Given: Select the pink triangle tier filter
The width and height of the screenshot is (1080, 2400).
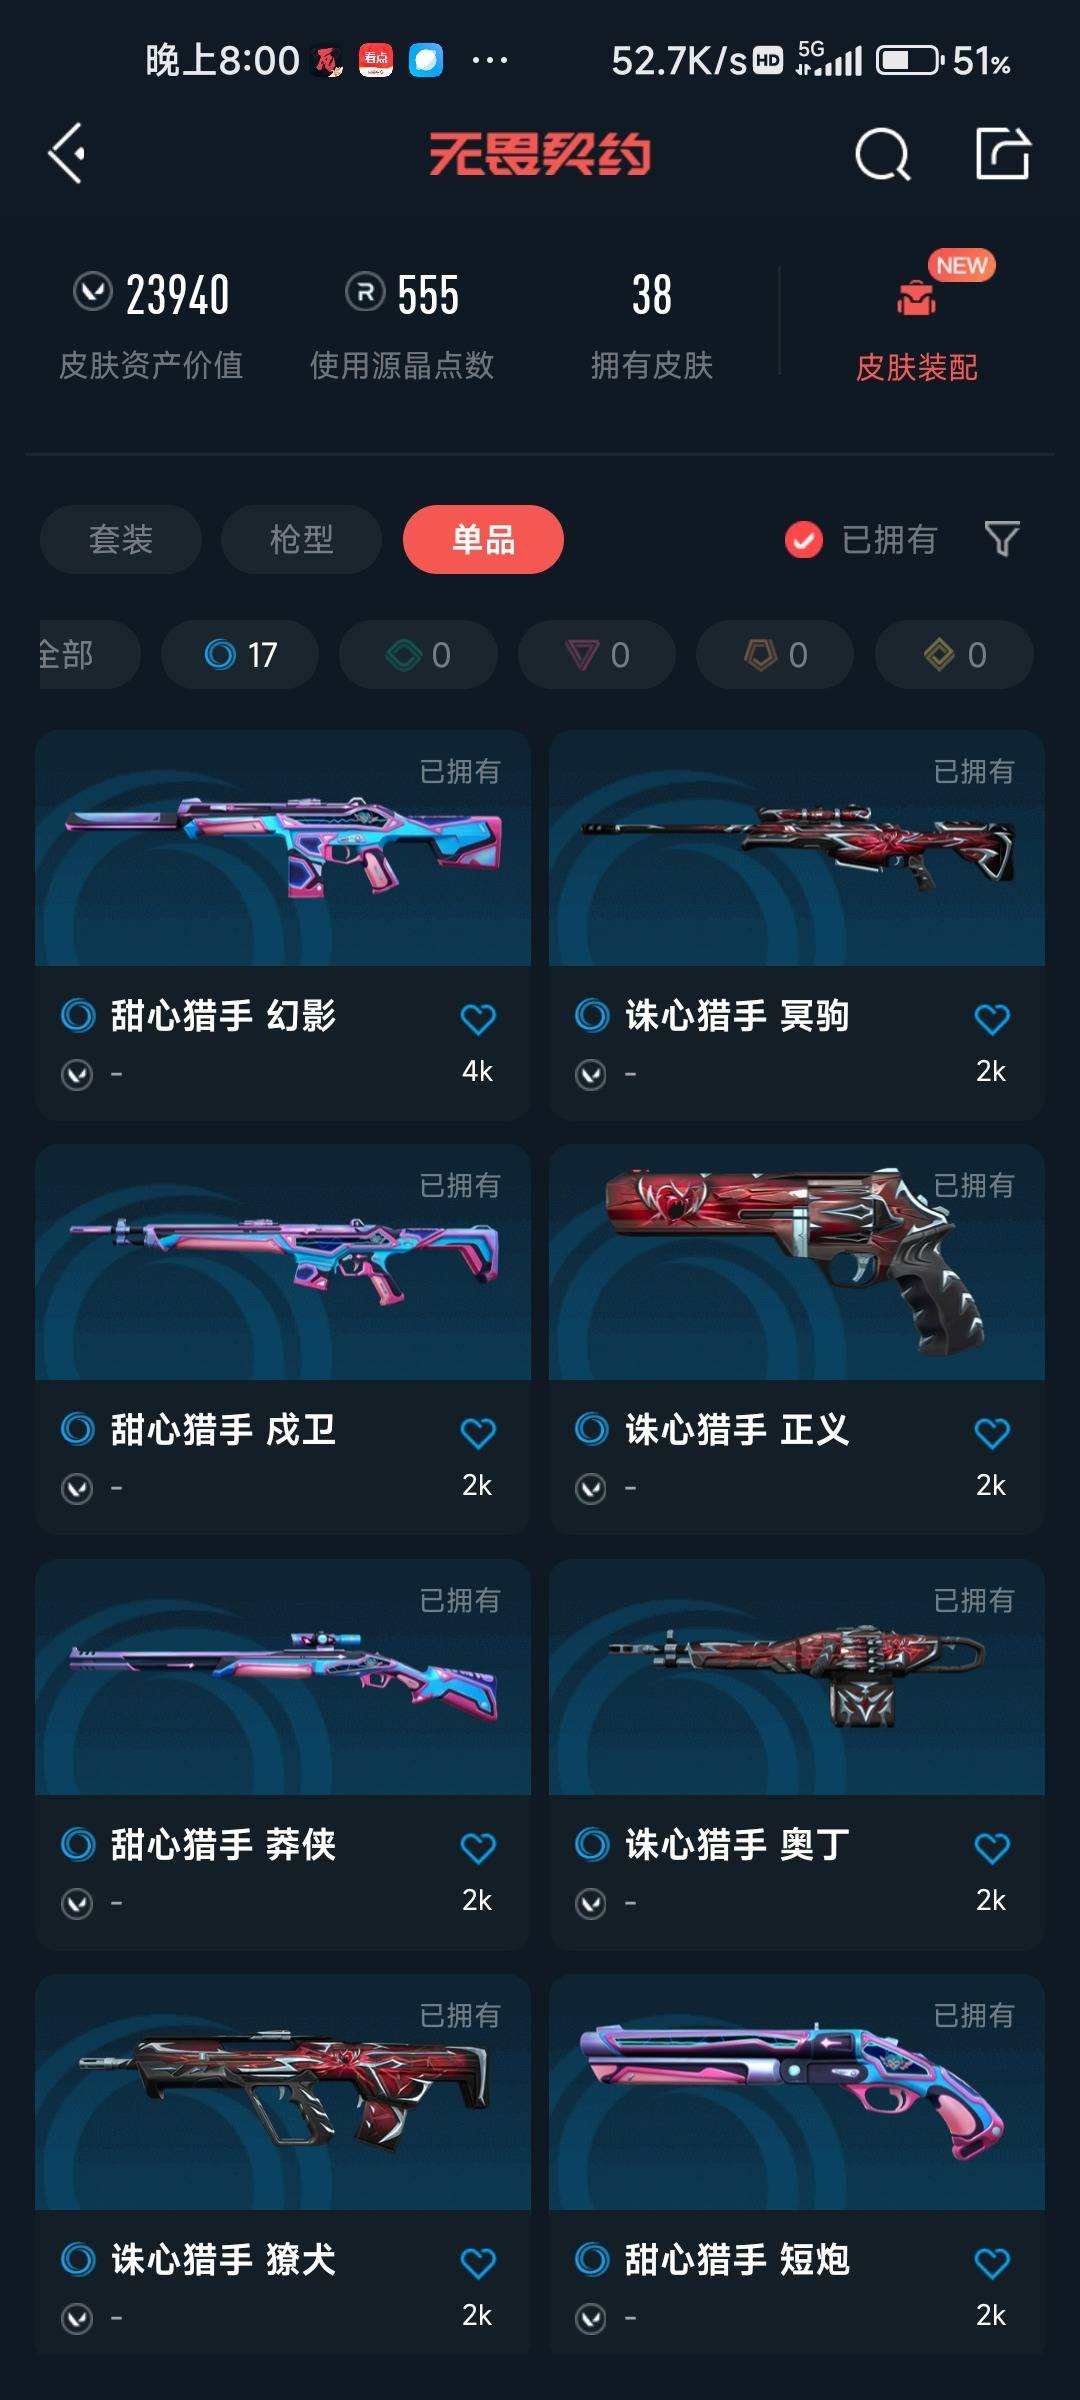Looking at the screenshot, I should pos(597,655).
